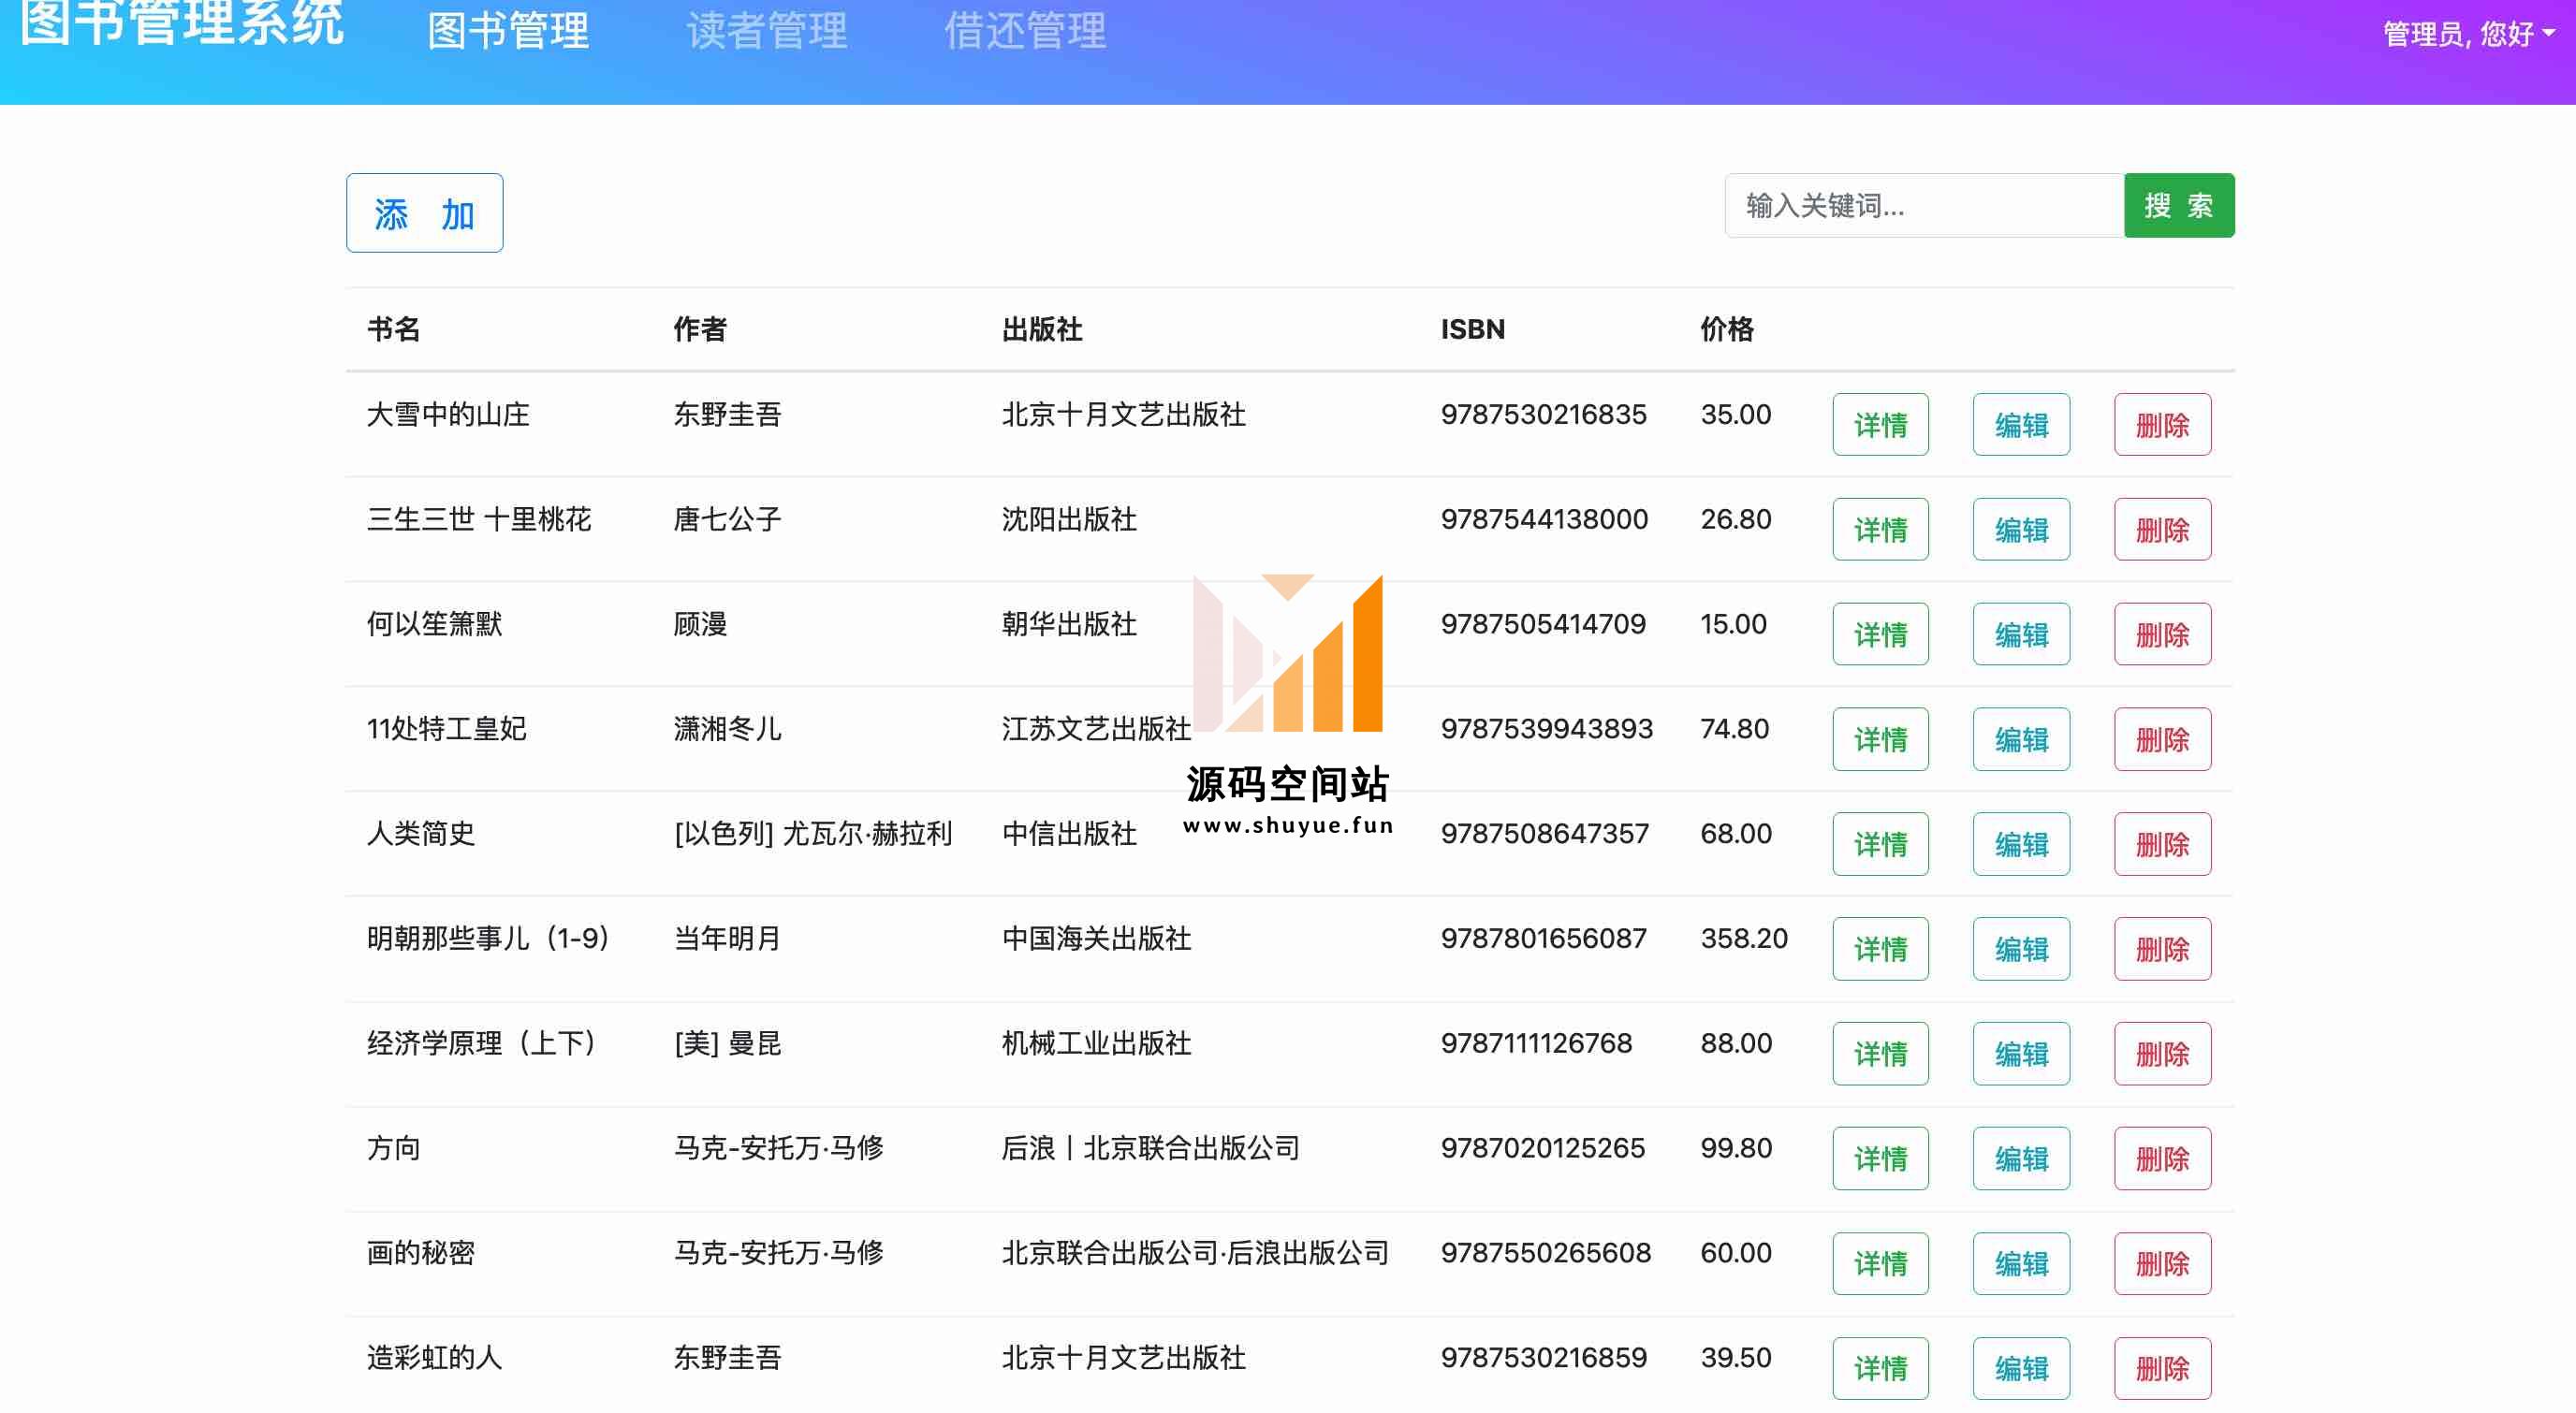Select the author cell [美] 曼昆

pos(727,1043)
